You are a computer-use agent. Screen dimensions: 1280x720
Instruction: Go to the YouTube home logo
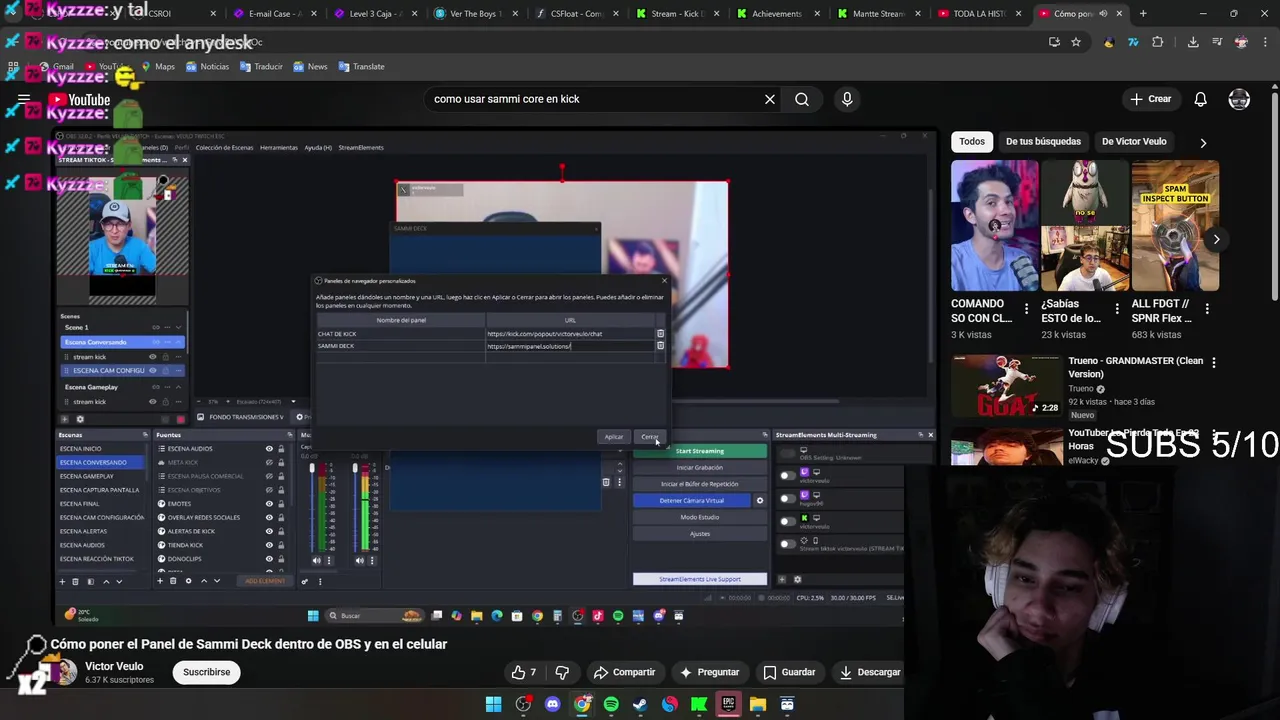point(80,99)
